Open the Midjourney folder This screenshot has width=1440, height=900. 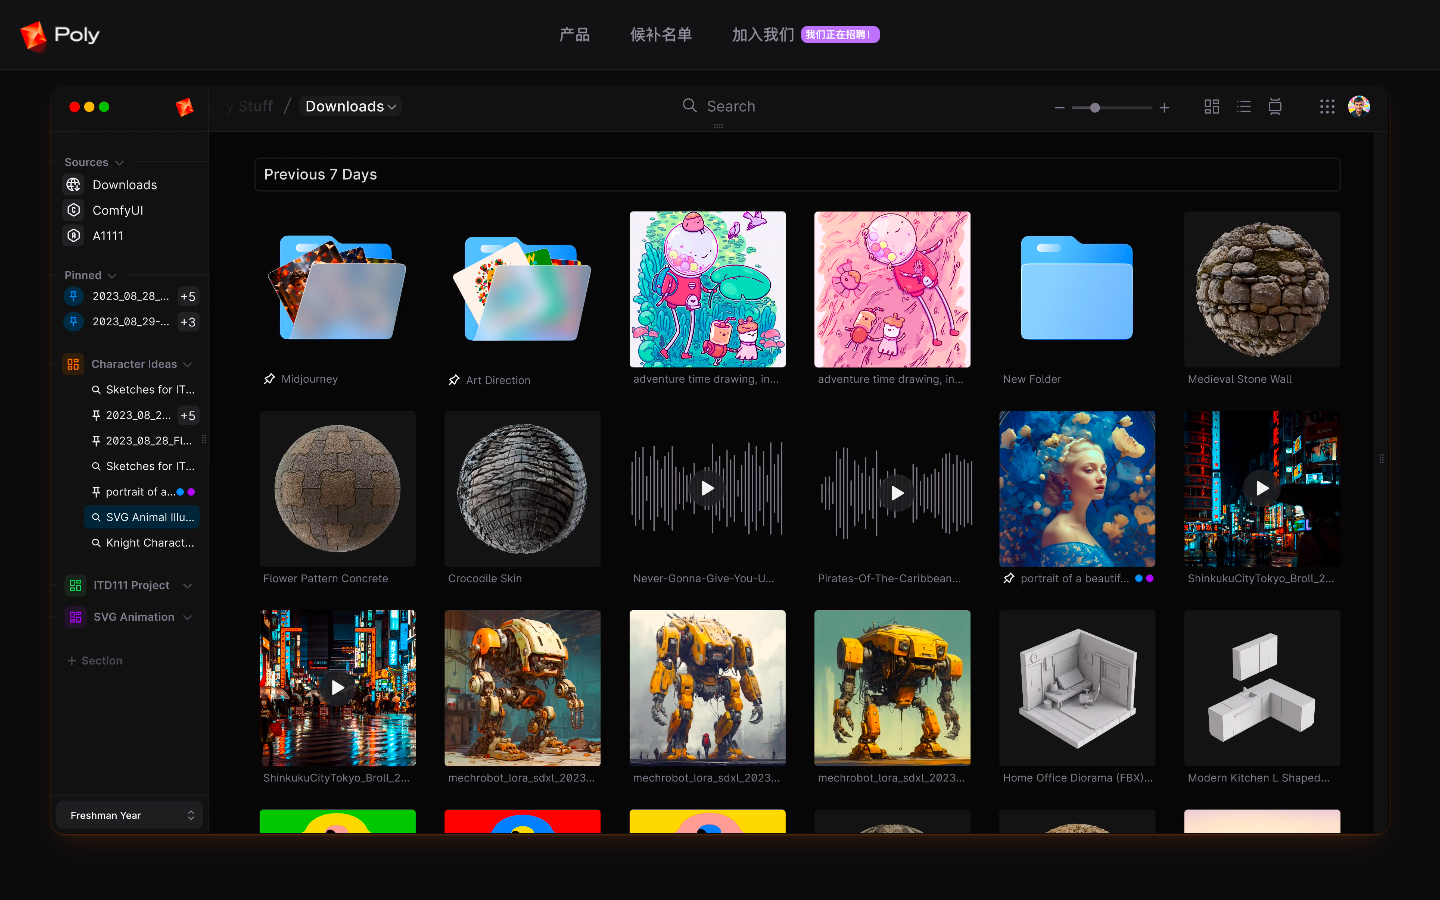click(x=338, y=289)
